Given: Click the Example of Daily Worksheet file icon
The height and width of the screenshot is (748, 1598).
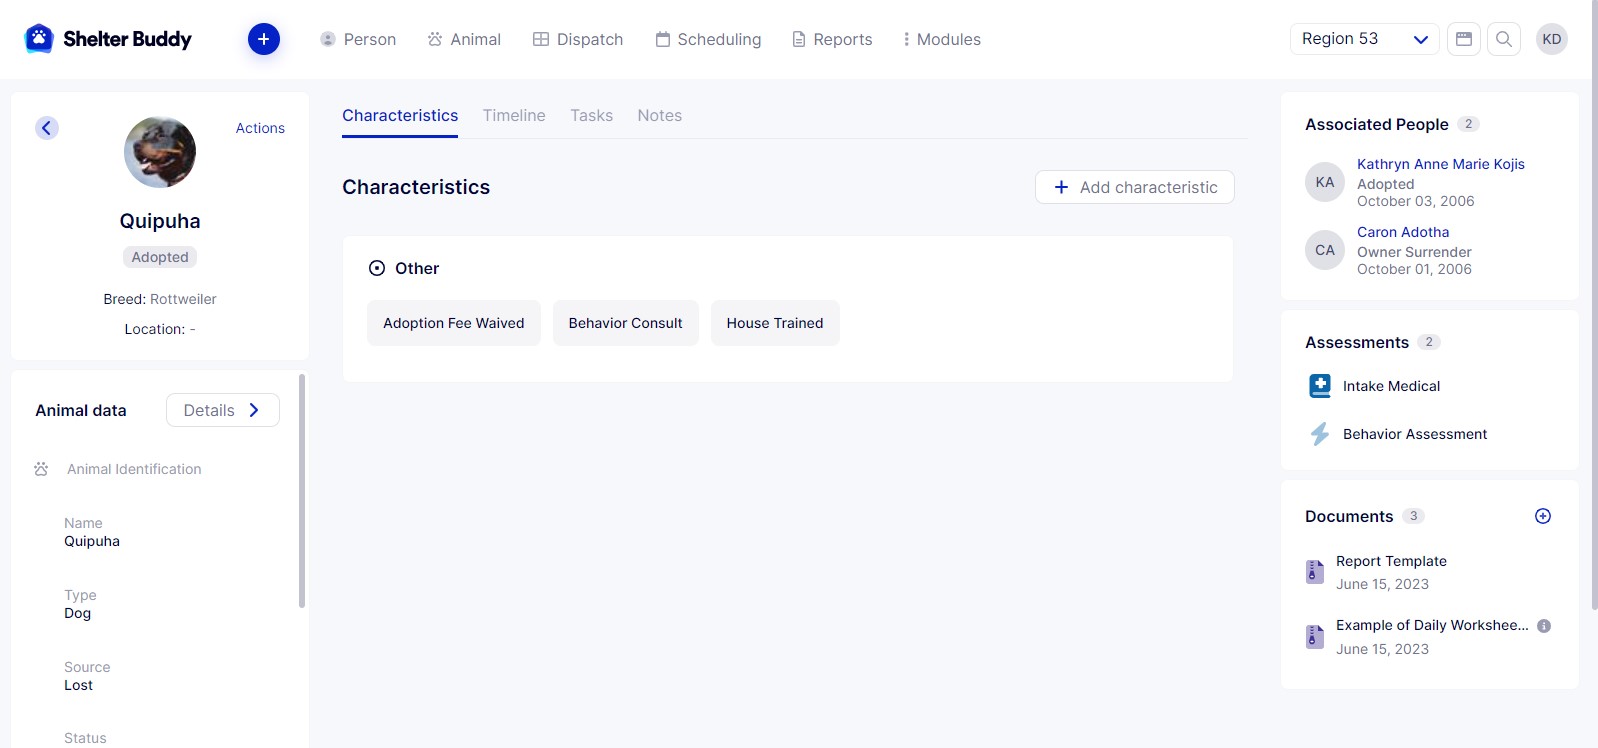Looking at the screenshot, I should (1315, 637).
